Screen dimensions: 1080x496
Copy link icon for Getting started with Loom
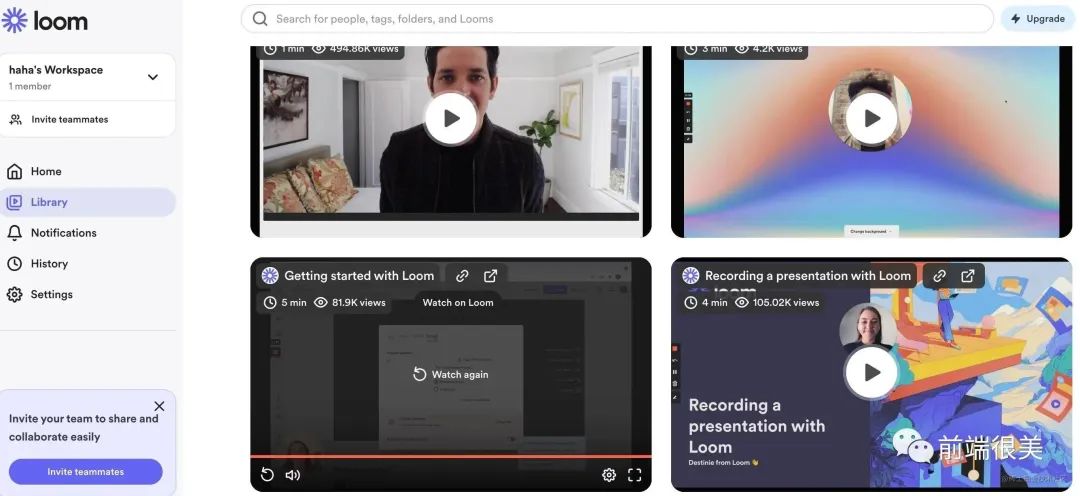[x=462, y=276]
